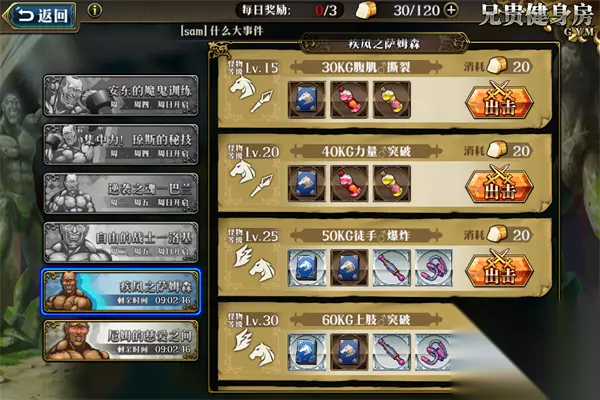This screenshot has width=600, height=400.
Task: Open the 尼姆的慈爱之间 stage tab
Action: tap(121, 341)
